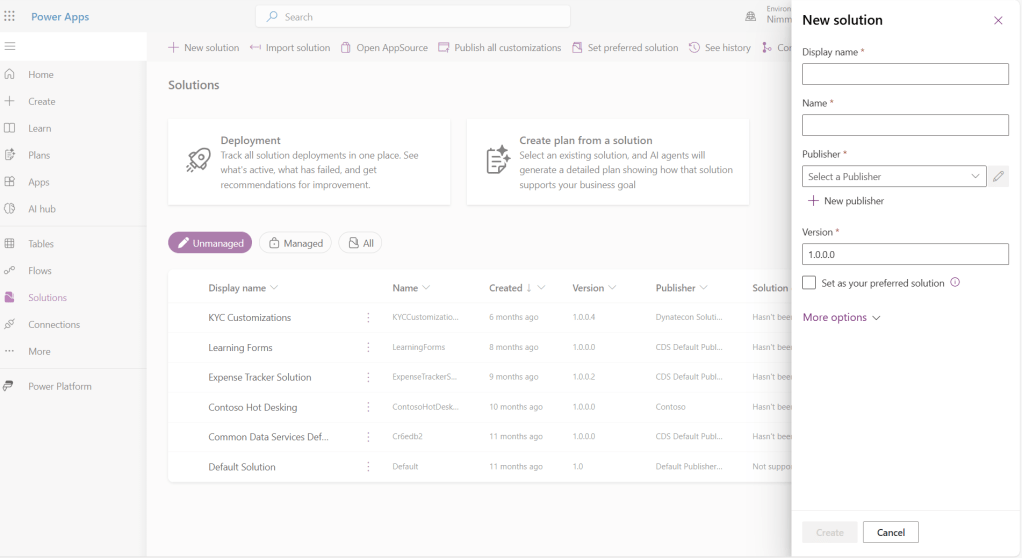Screen dimensions: 1022x558
Task: Click the Version input field
Action: (x=905, y=254)
